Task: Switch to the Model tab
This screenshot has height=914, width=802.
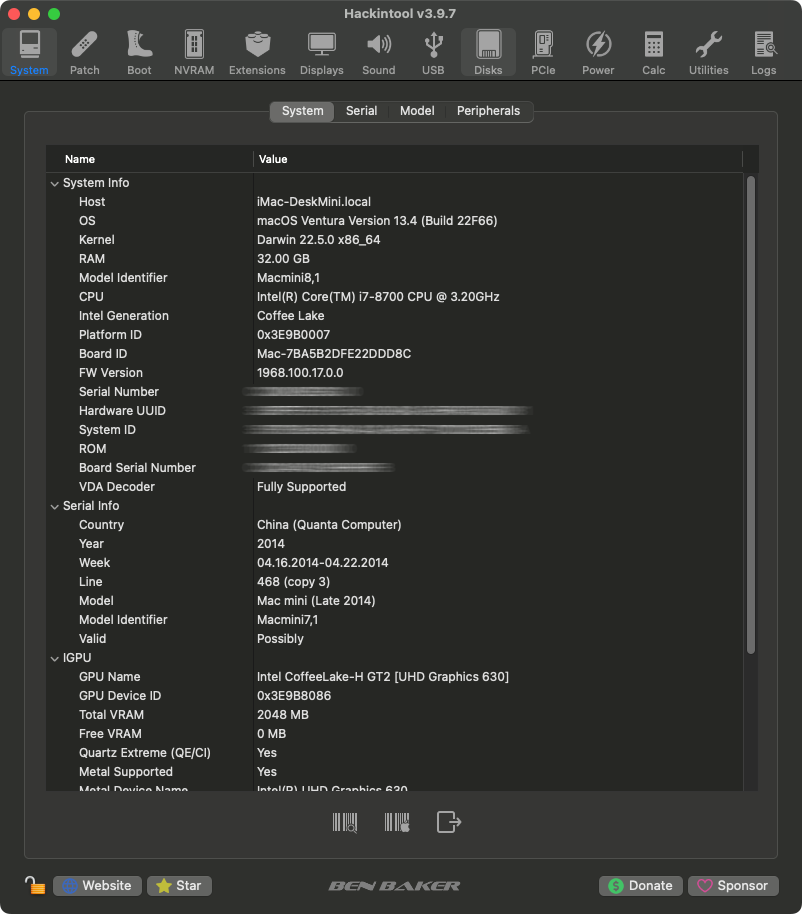Action: [417, 111]
